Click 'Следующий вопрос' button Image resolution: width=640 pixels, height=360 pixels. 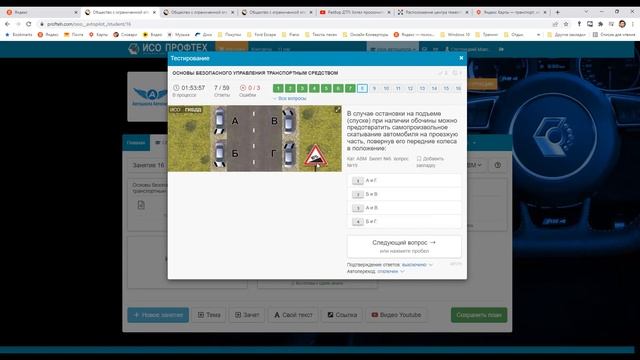pyautogui.click(x=404, y=246)
